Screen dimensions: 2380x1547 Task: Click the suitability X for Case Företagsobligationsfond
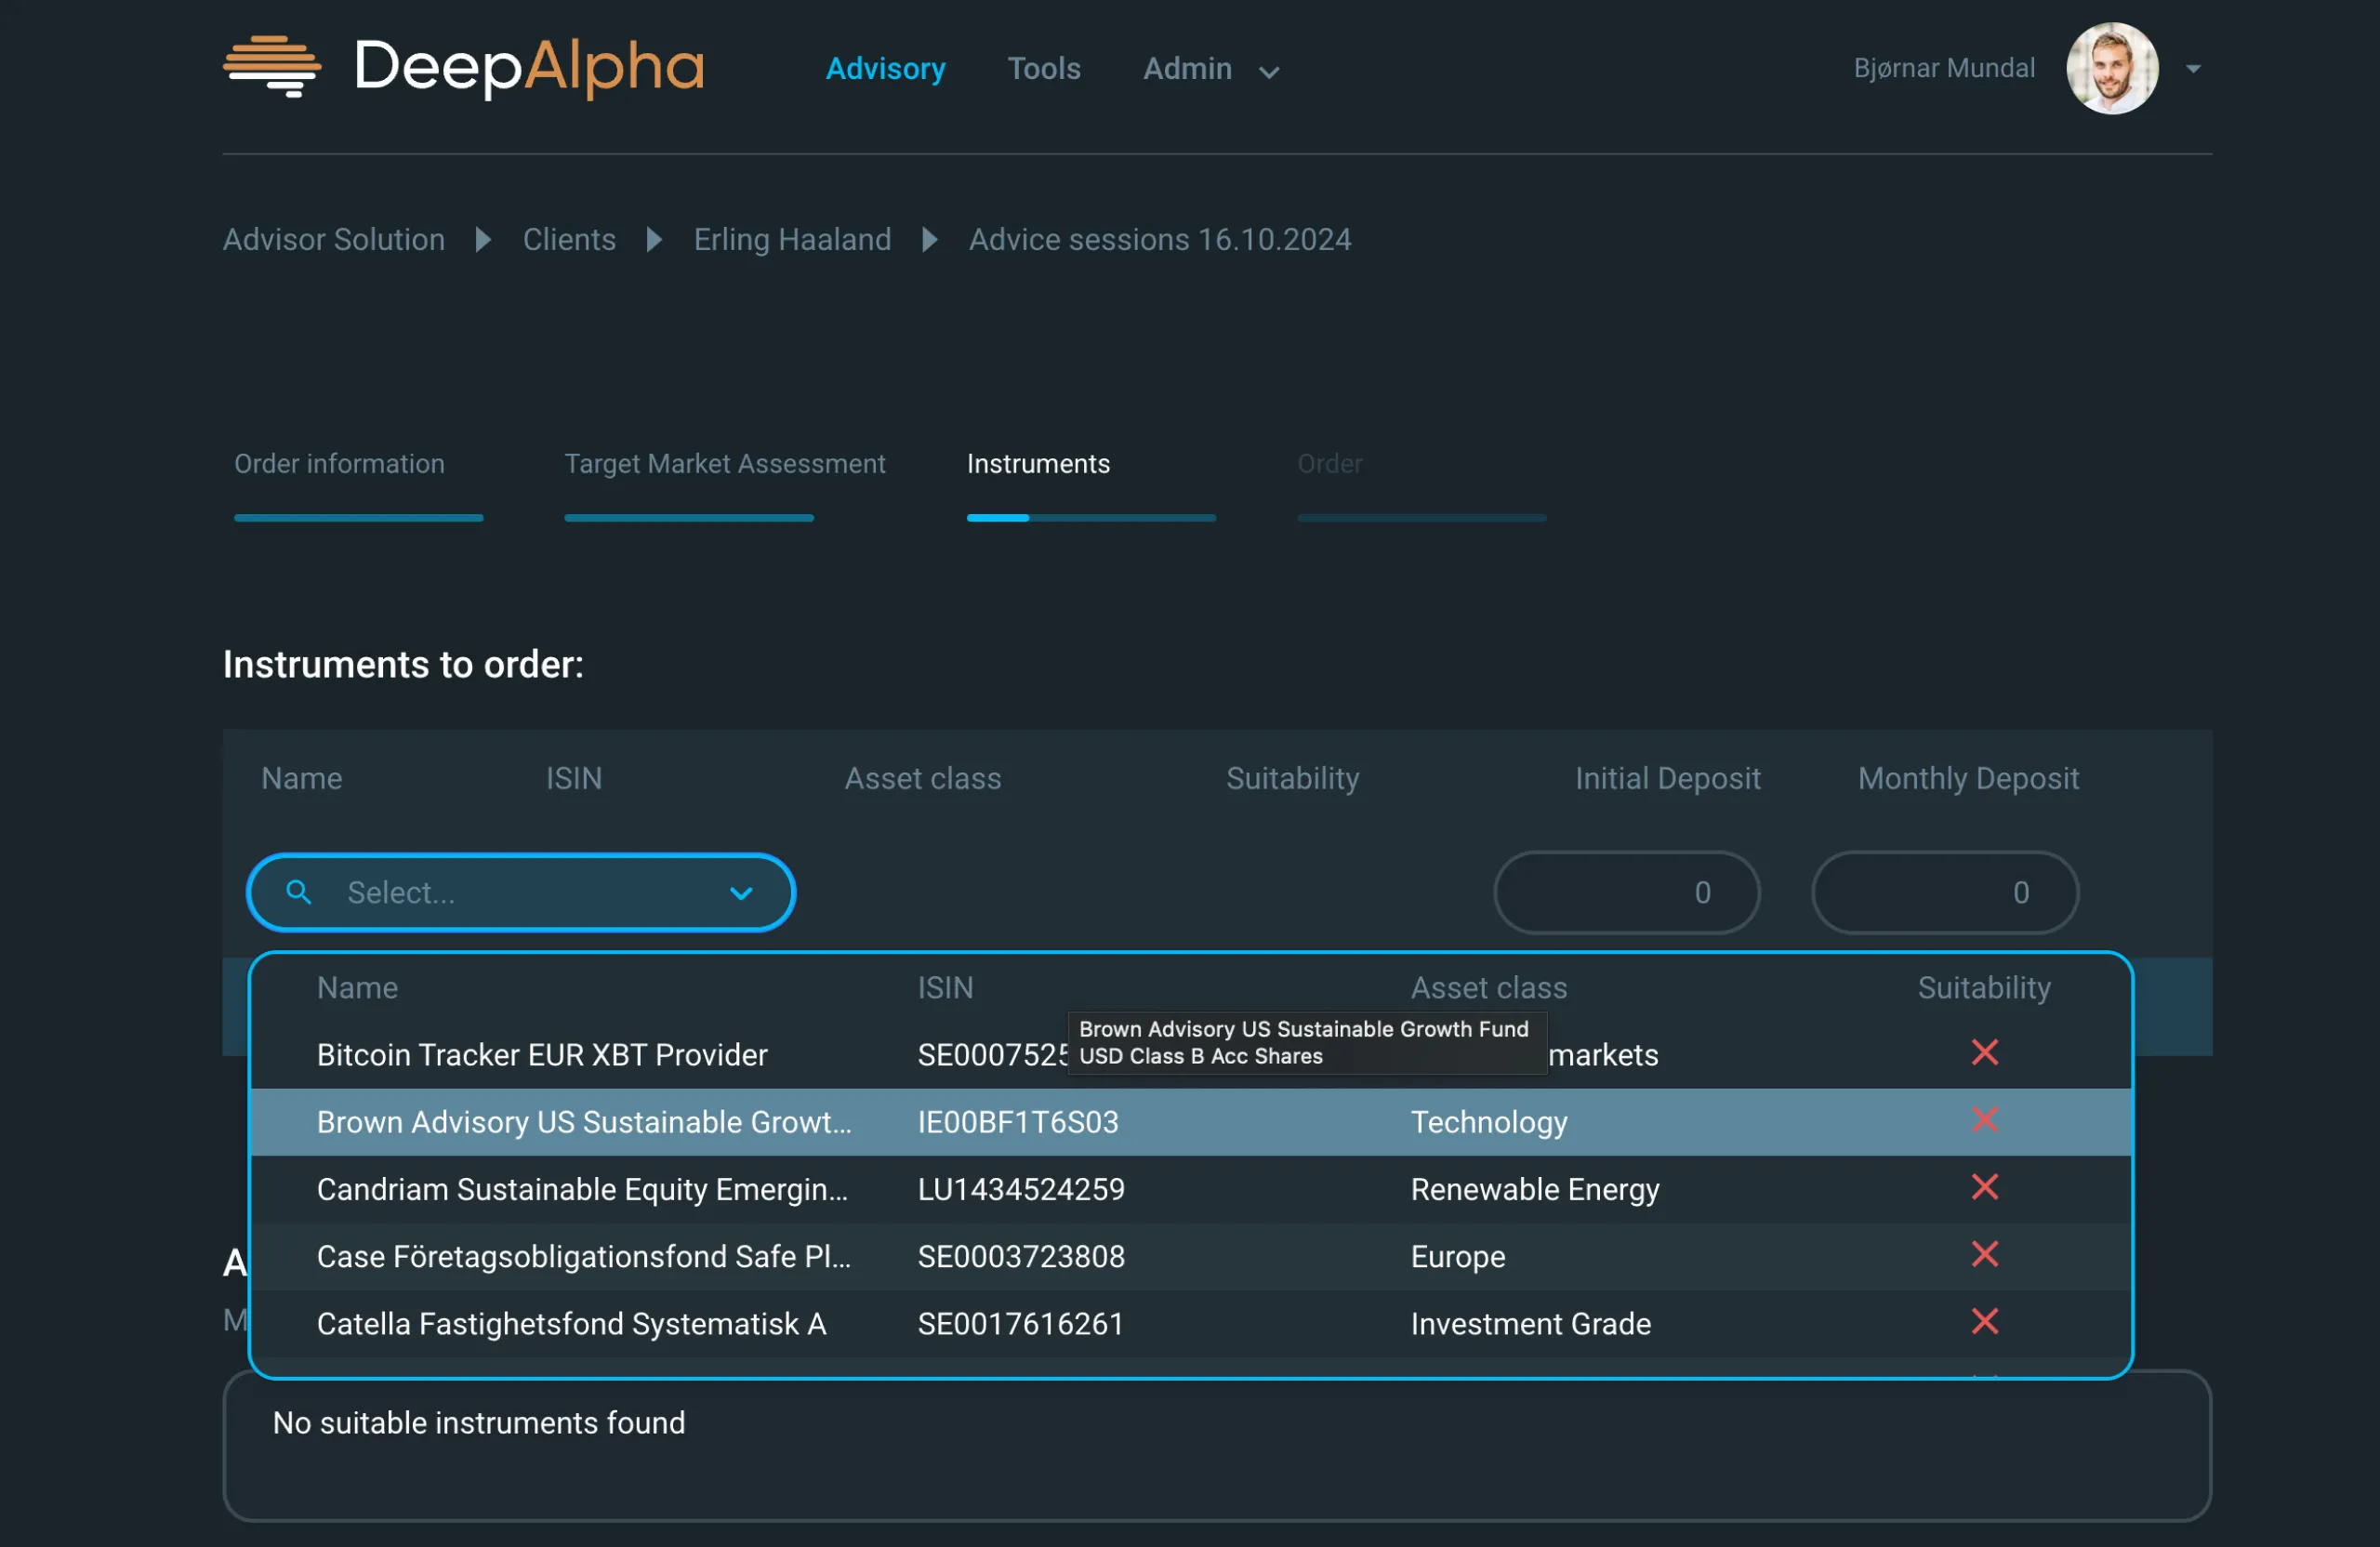pyautogui.click(x=1984, y=1253)
